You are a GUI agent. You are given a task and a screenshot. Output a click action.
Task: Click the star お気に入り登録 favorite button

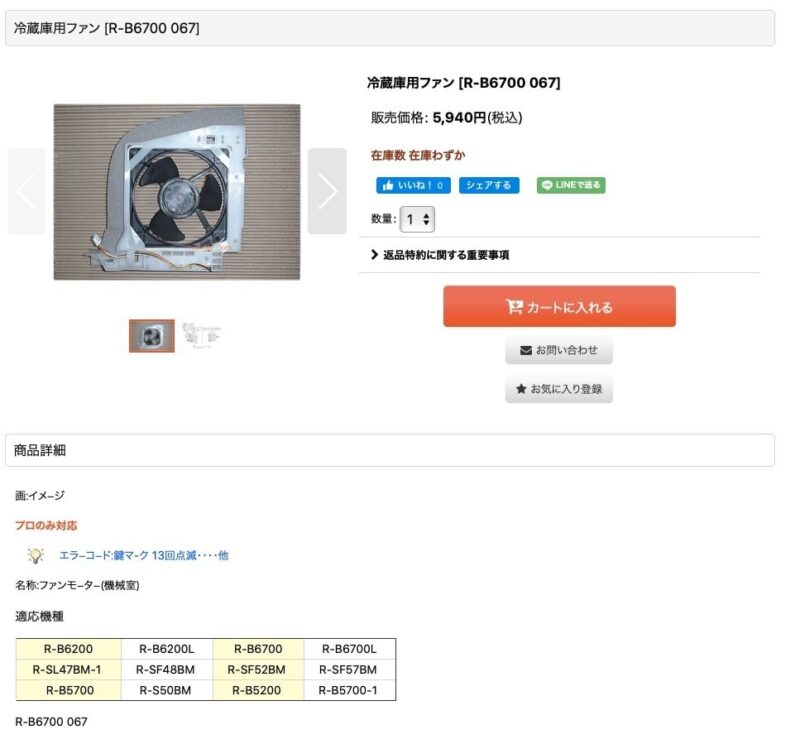point(559,389)
